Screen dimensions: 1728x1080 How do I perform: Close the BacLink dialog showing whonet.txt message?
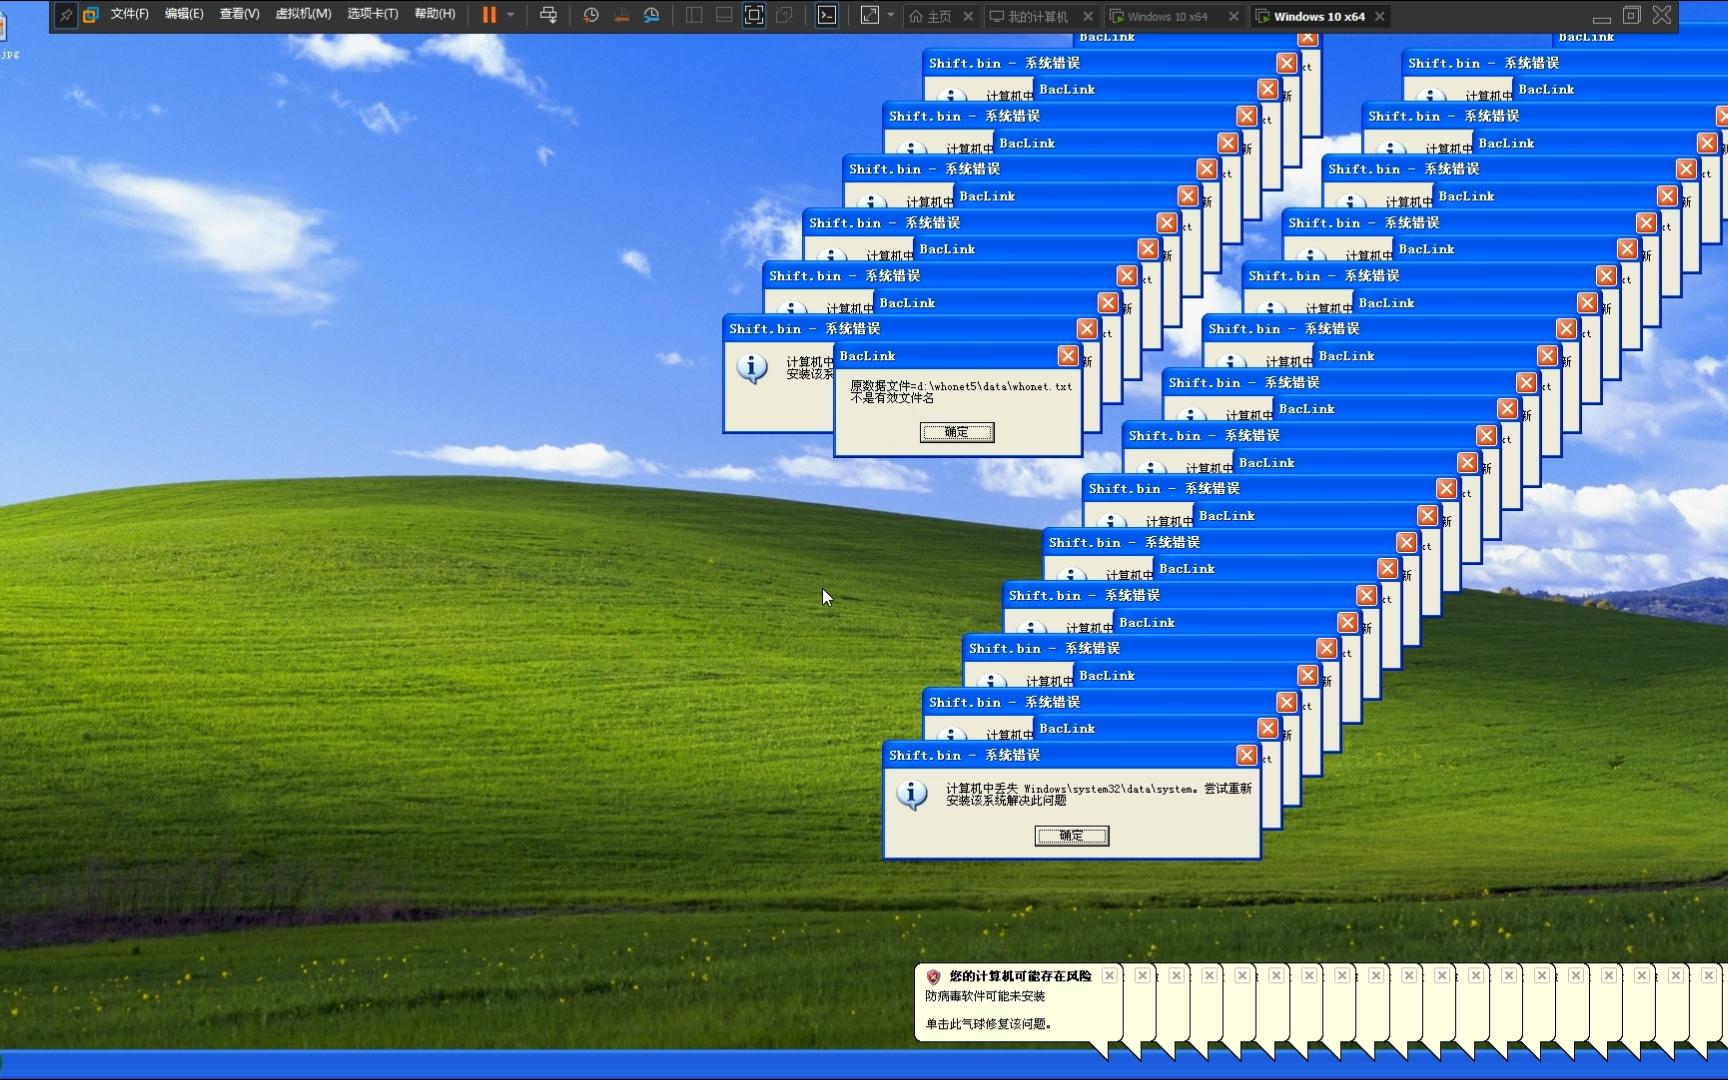1068,356
